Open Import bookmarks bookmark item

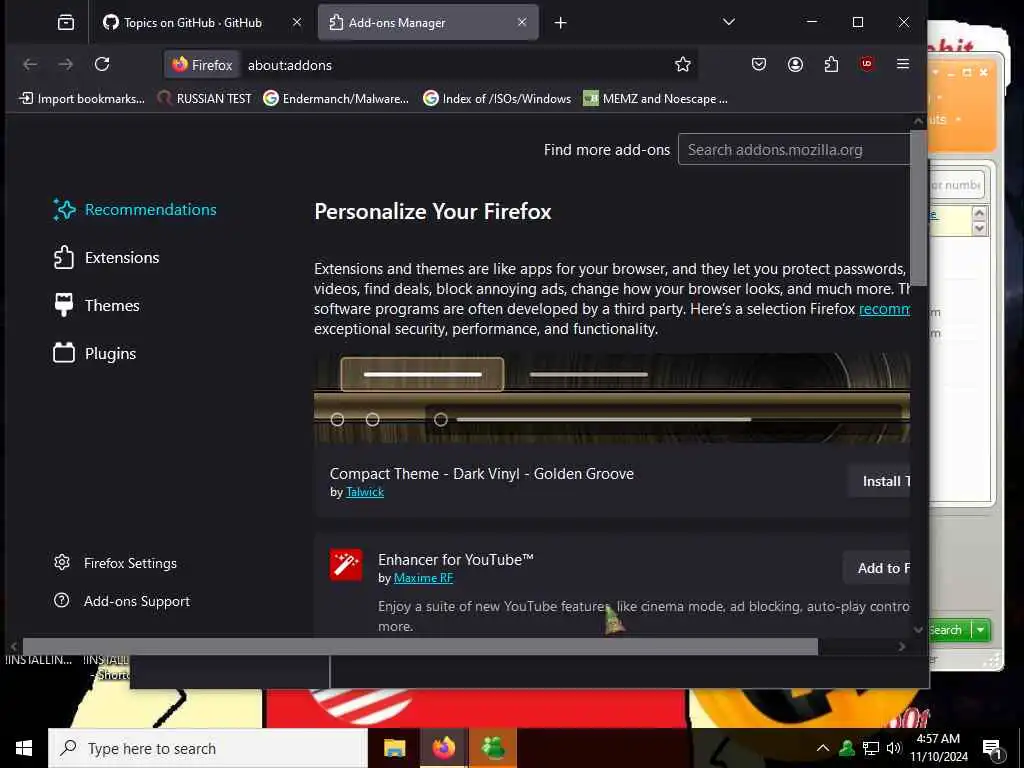click(82, 99)
